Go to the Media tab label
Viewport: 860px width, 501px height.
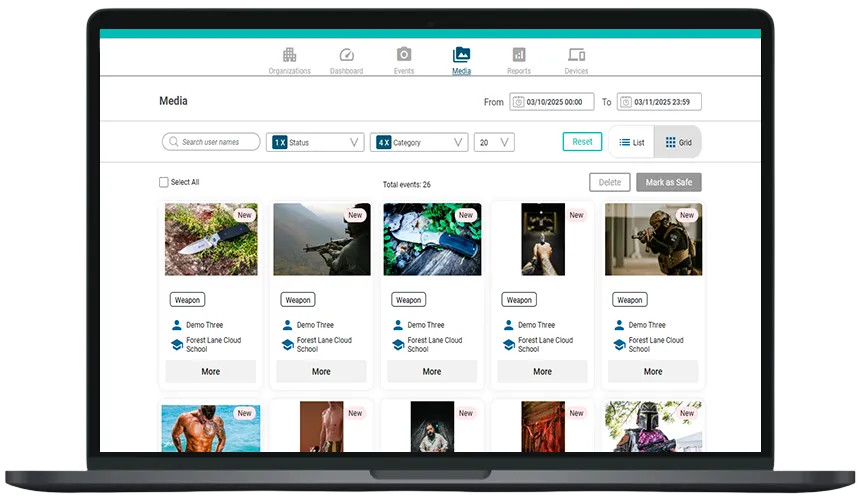[461, 71]
